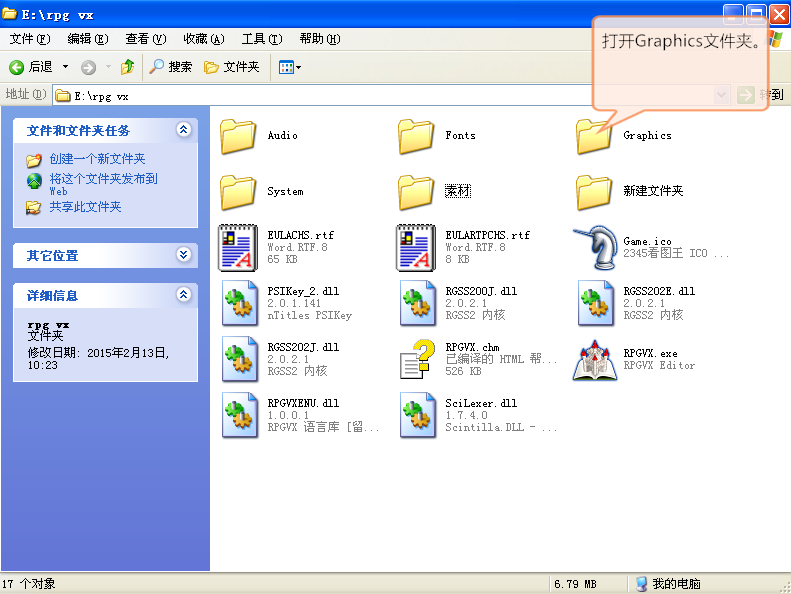Select the EULACHS.rtf document icon
The height and width of the screenshot is (594, 791).
click(x=238, y=248)
